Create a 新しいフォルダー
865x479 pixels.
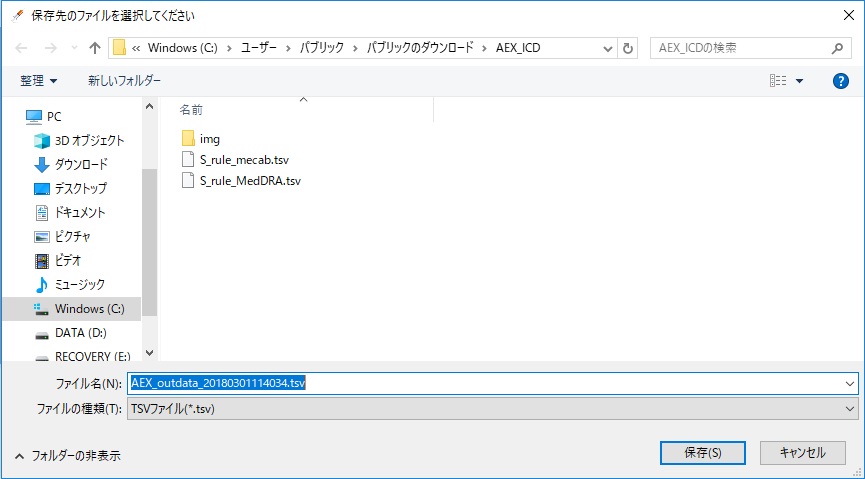(x=124, y=81)
